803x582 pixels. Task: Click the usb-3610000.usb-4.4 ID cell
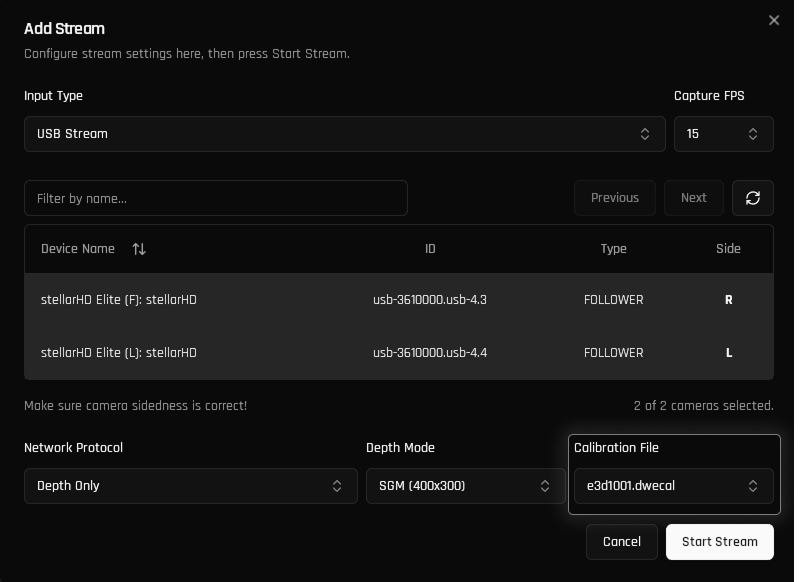pos(430,353)
